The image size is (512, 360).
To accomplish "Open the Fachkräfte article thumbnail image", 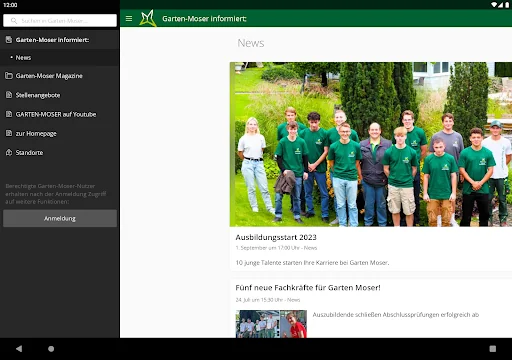I will (x=271, y=324).
